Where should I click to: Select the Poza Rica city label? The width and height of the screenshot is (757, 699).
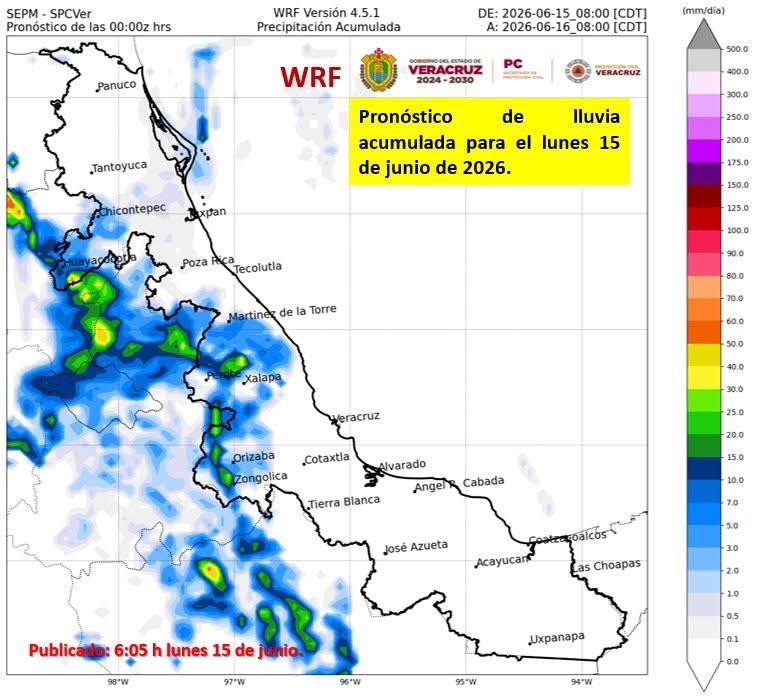(x=208, y=262)
